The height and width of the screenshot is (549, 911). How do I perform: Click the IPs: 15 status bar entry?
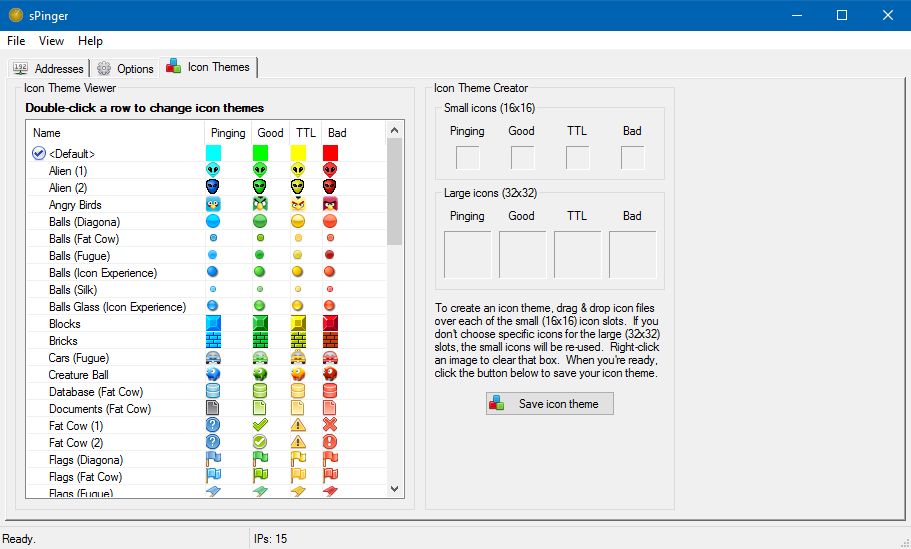pos(270,539)
